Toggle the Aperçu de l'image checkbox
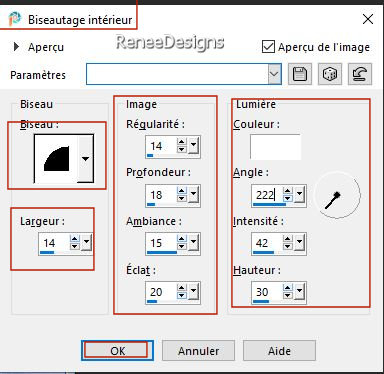The width and height of the screenshot is (384, 374). tap(268, 47)
